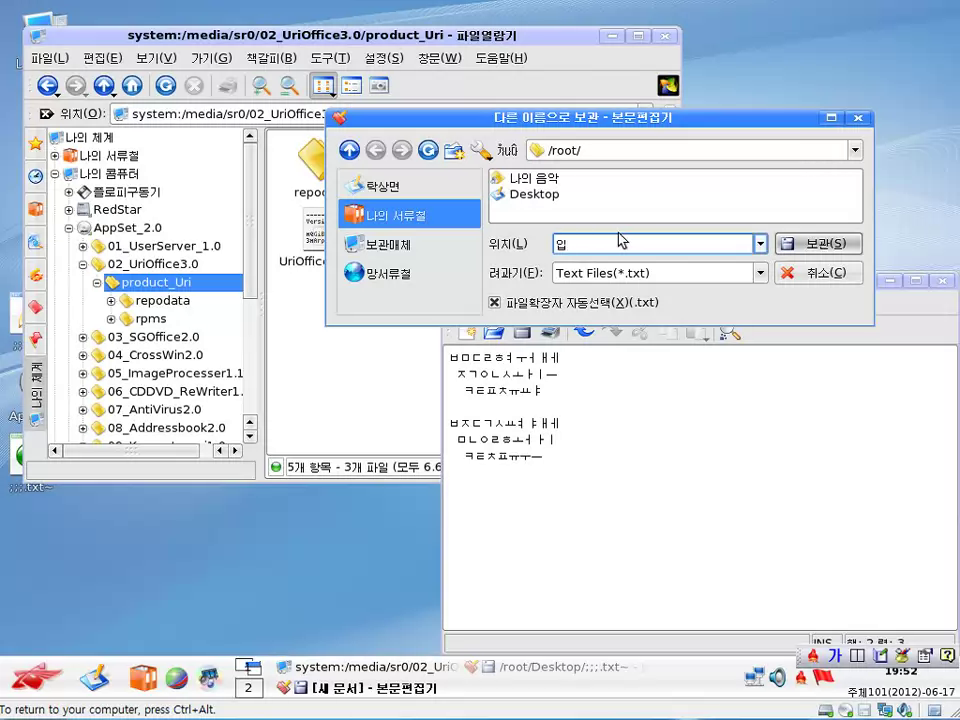
Task: Open the 도구(T) menu in file manager
Action: (330, 58)
